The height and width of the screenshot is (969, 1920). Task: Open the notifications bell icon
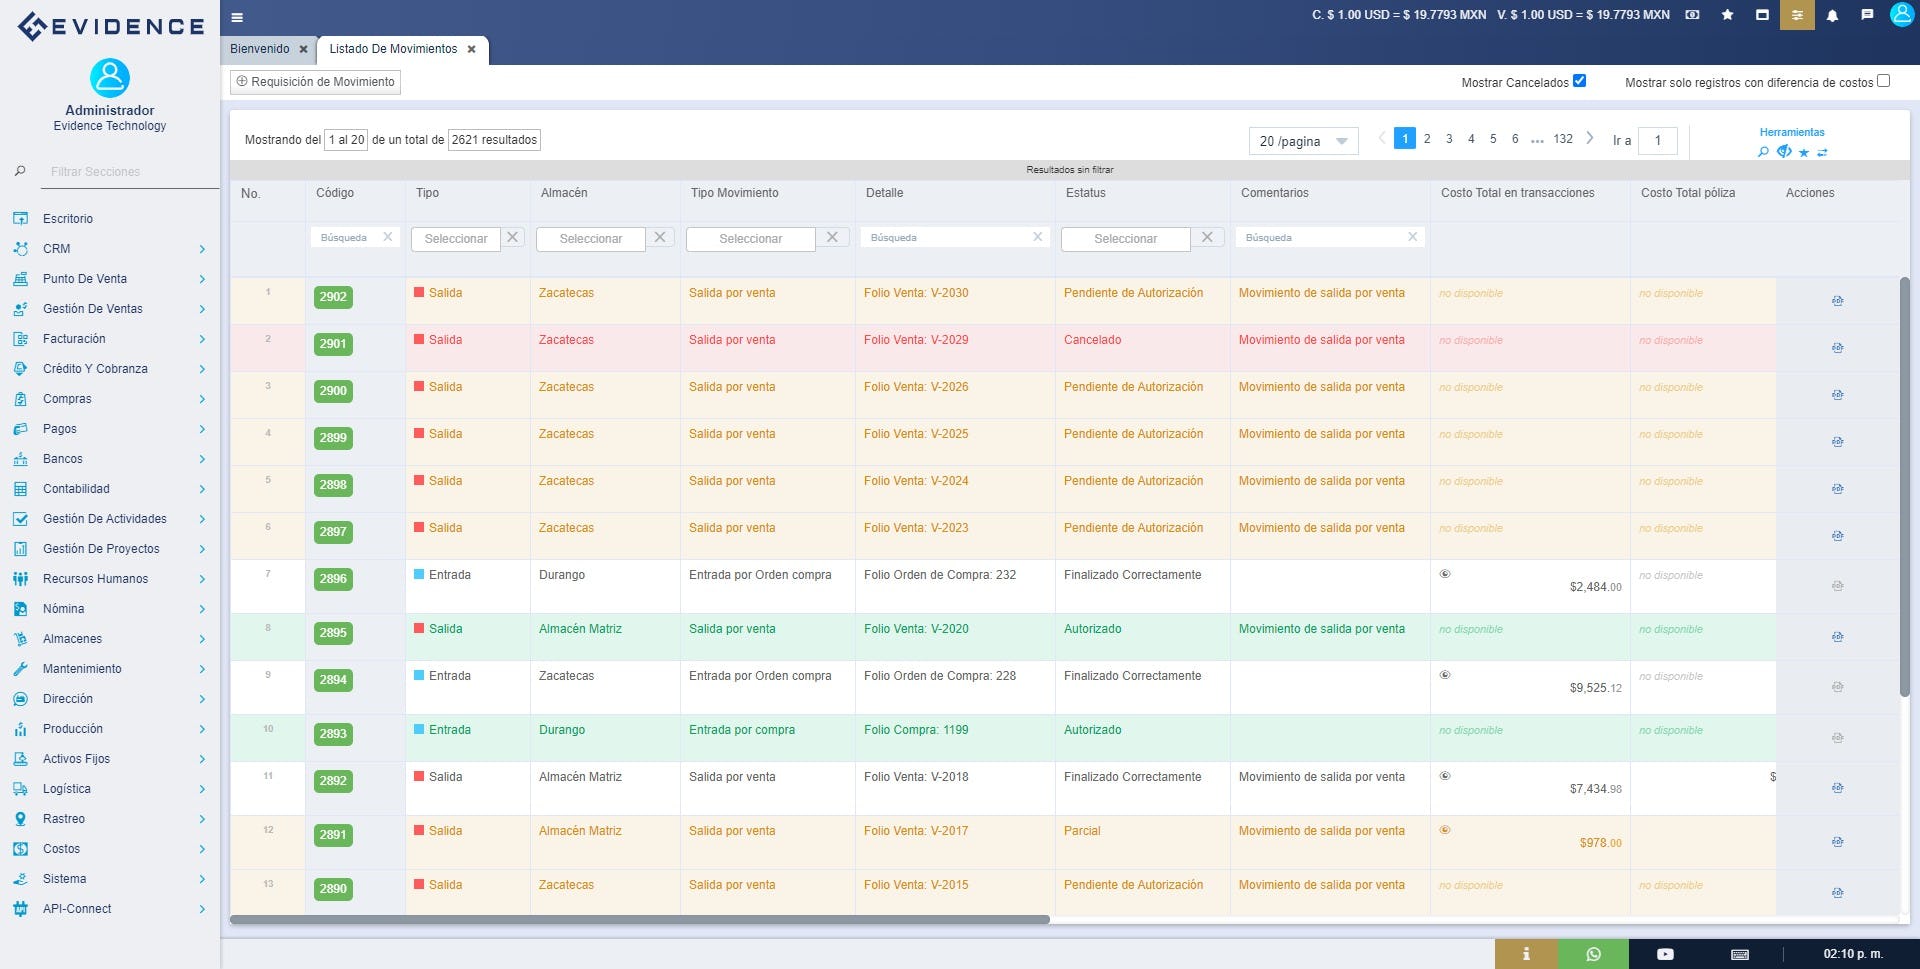coord(1833,15)
